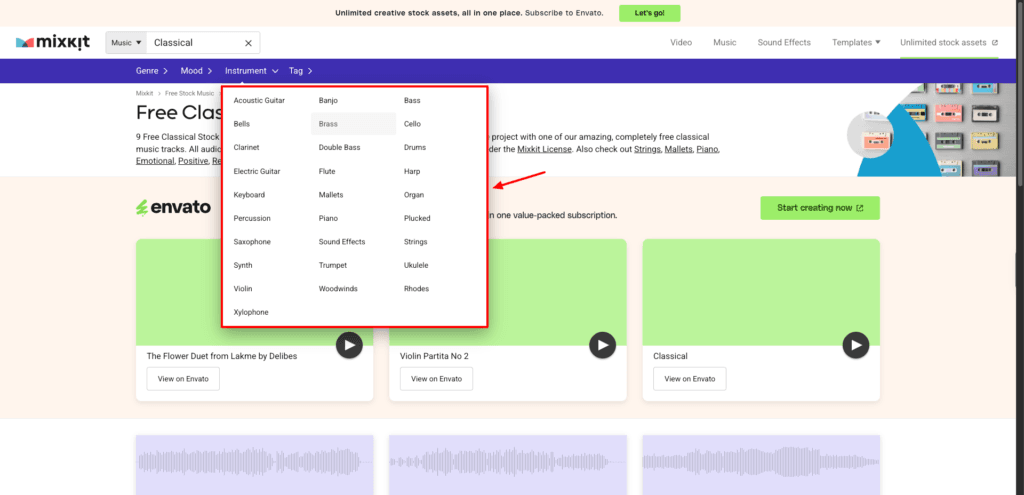Open the Emotional mood link
The height and width of the screenshot is (495, 1024).
pos(155,161)
